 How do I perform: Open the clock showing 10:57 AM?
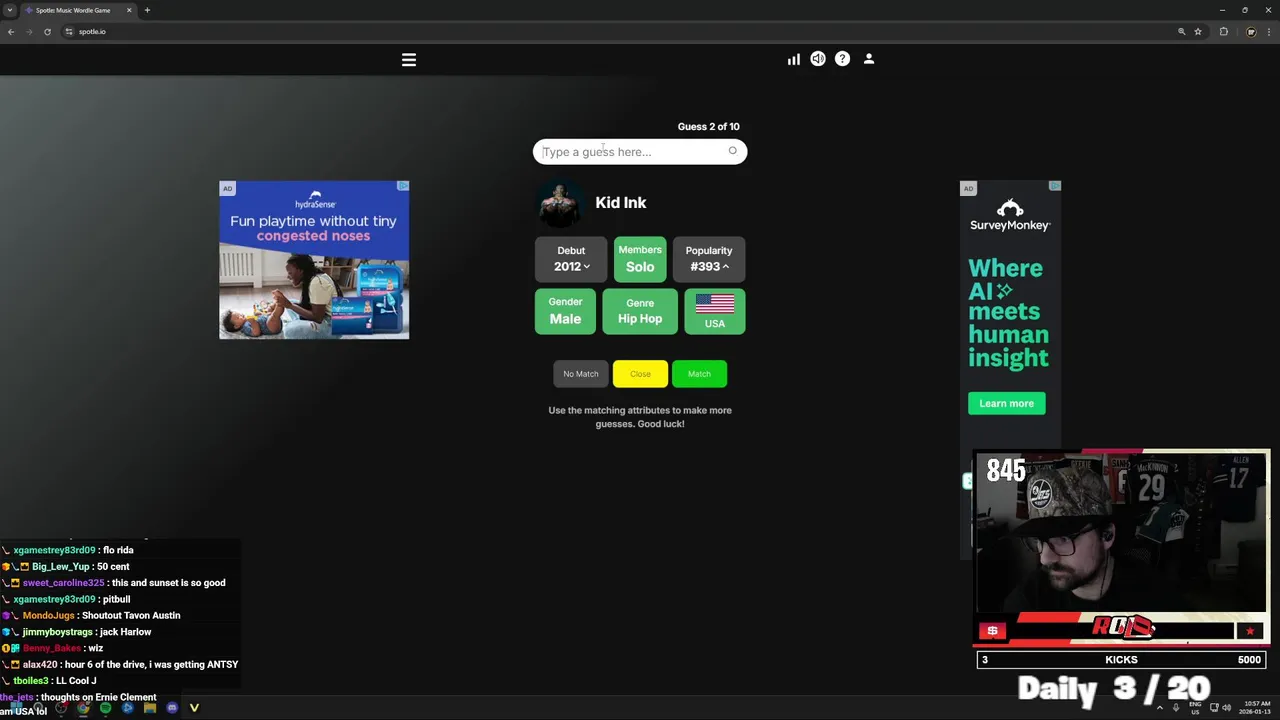[x=1256, y=708]
